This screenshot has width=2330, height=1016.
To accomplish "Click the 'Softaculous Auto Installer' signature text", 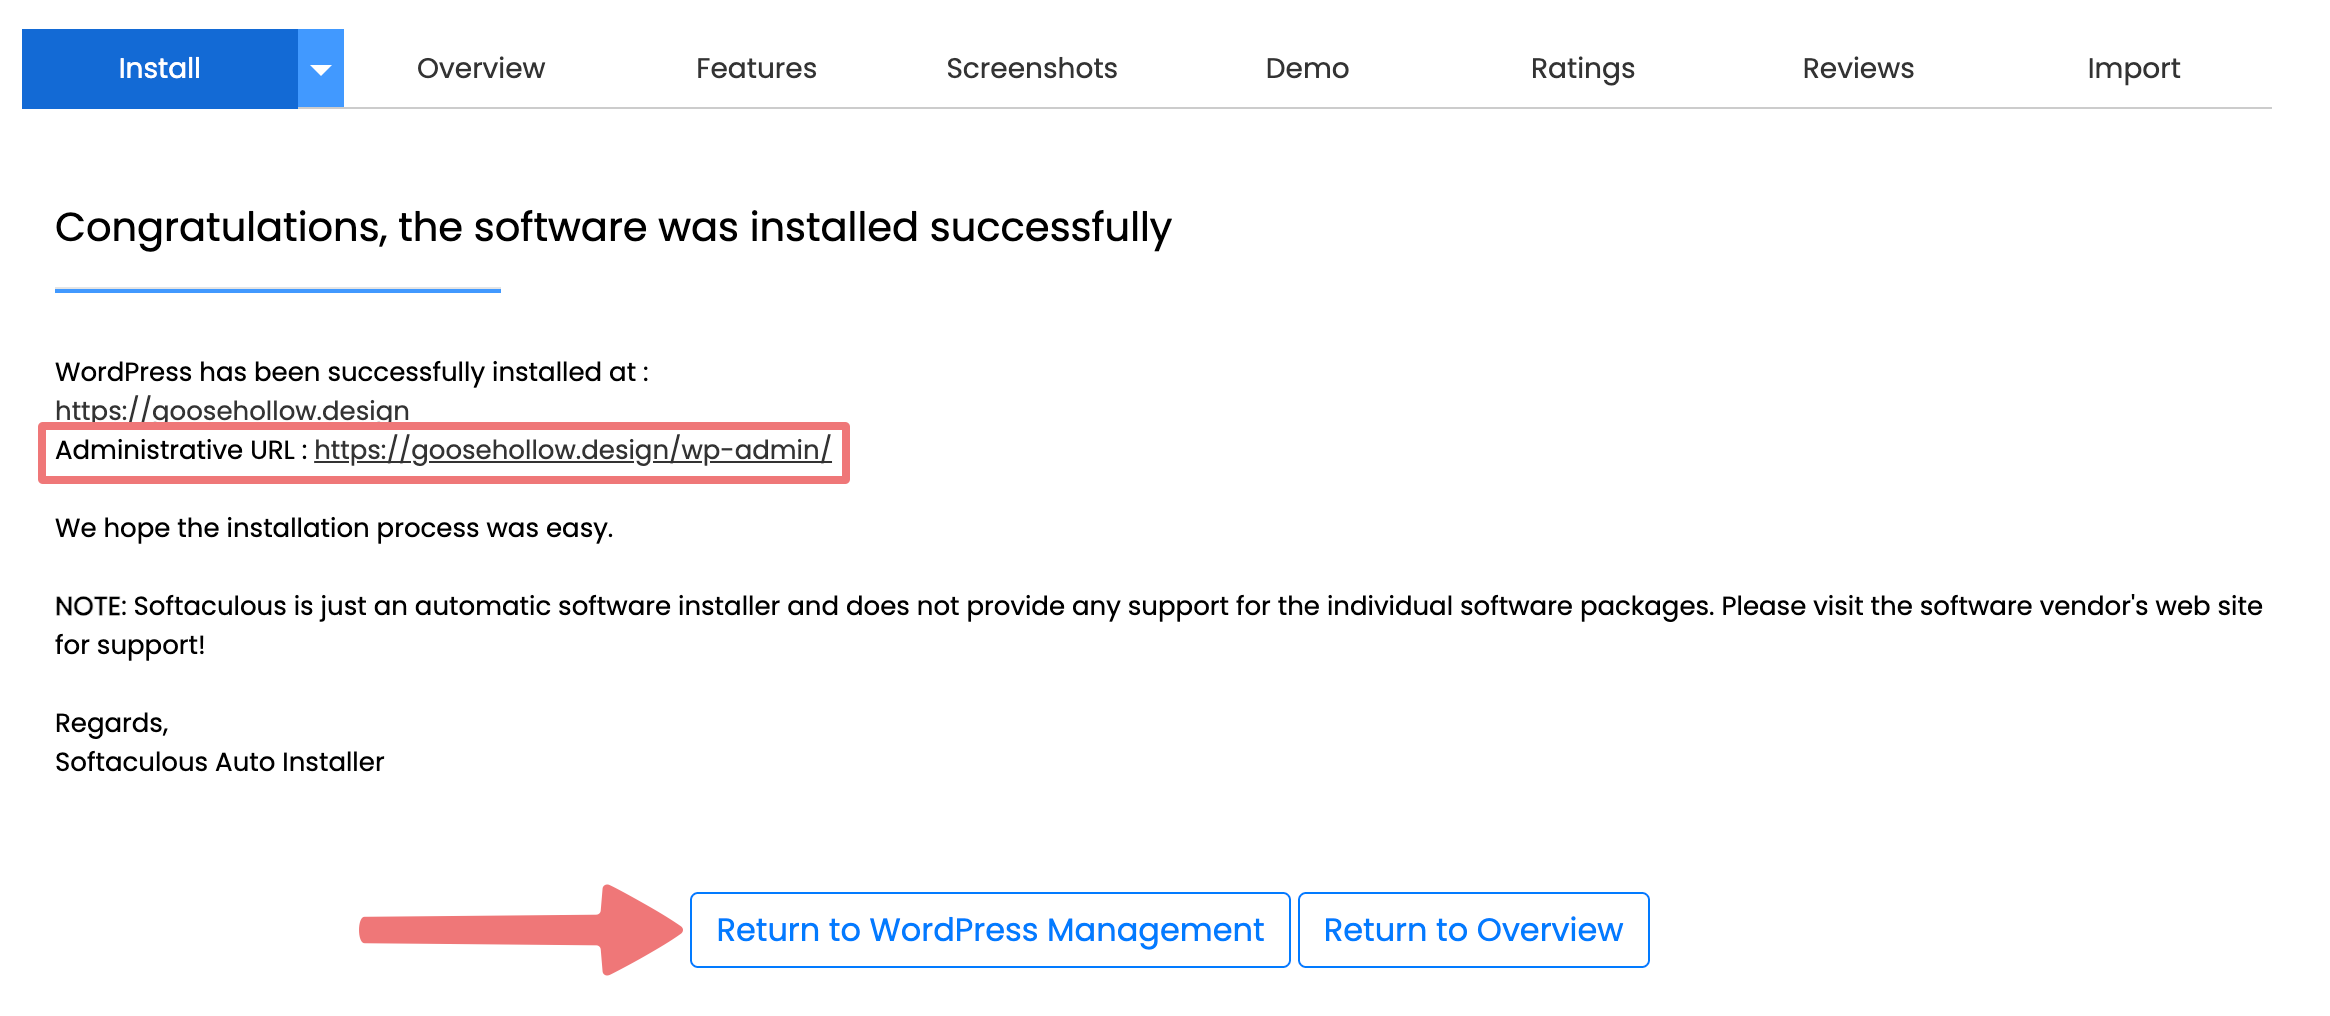I will [219, 762].
